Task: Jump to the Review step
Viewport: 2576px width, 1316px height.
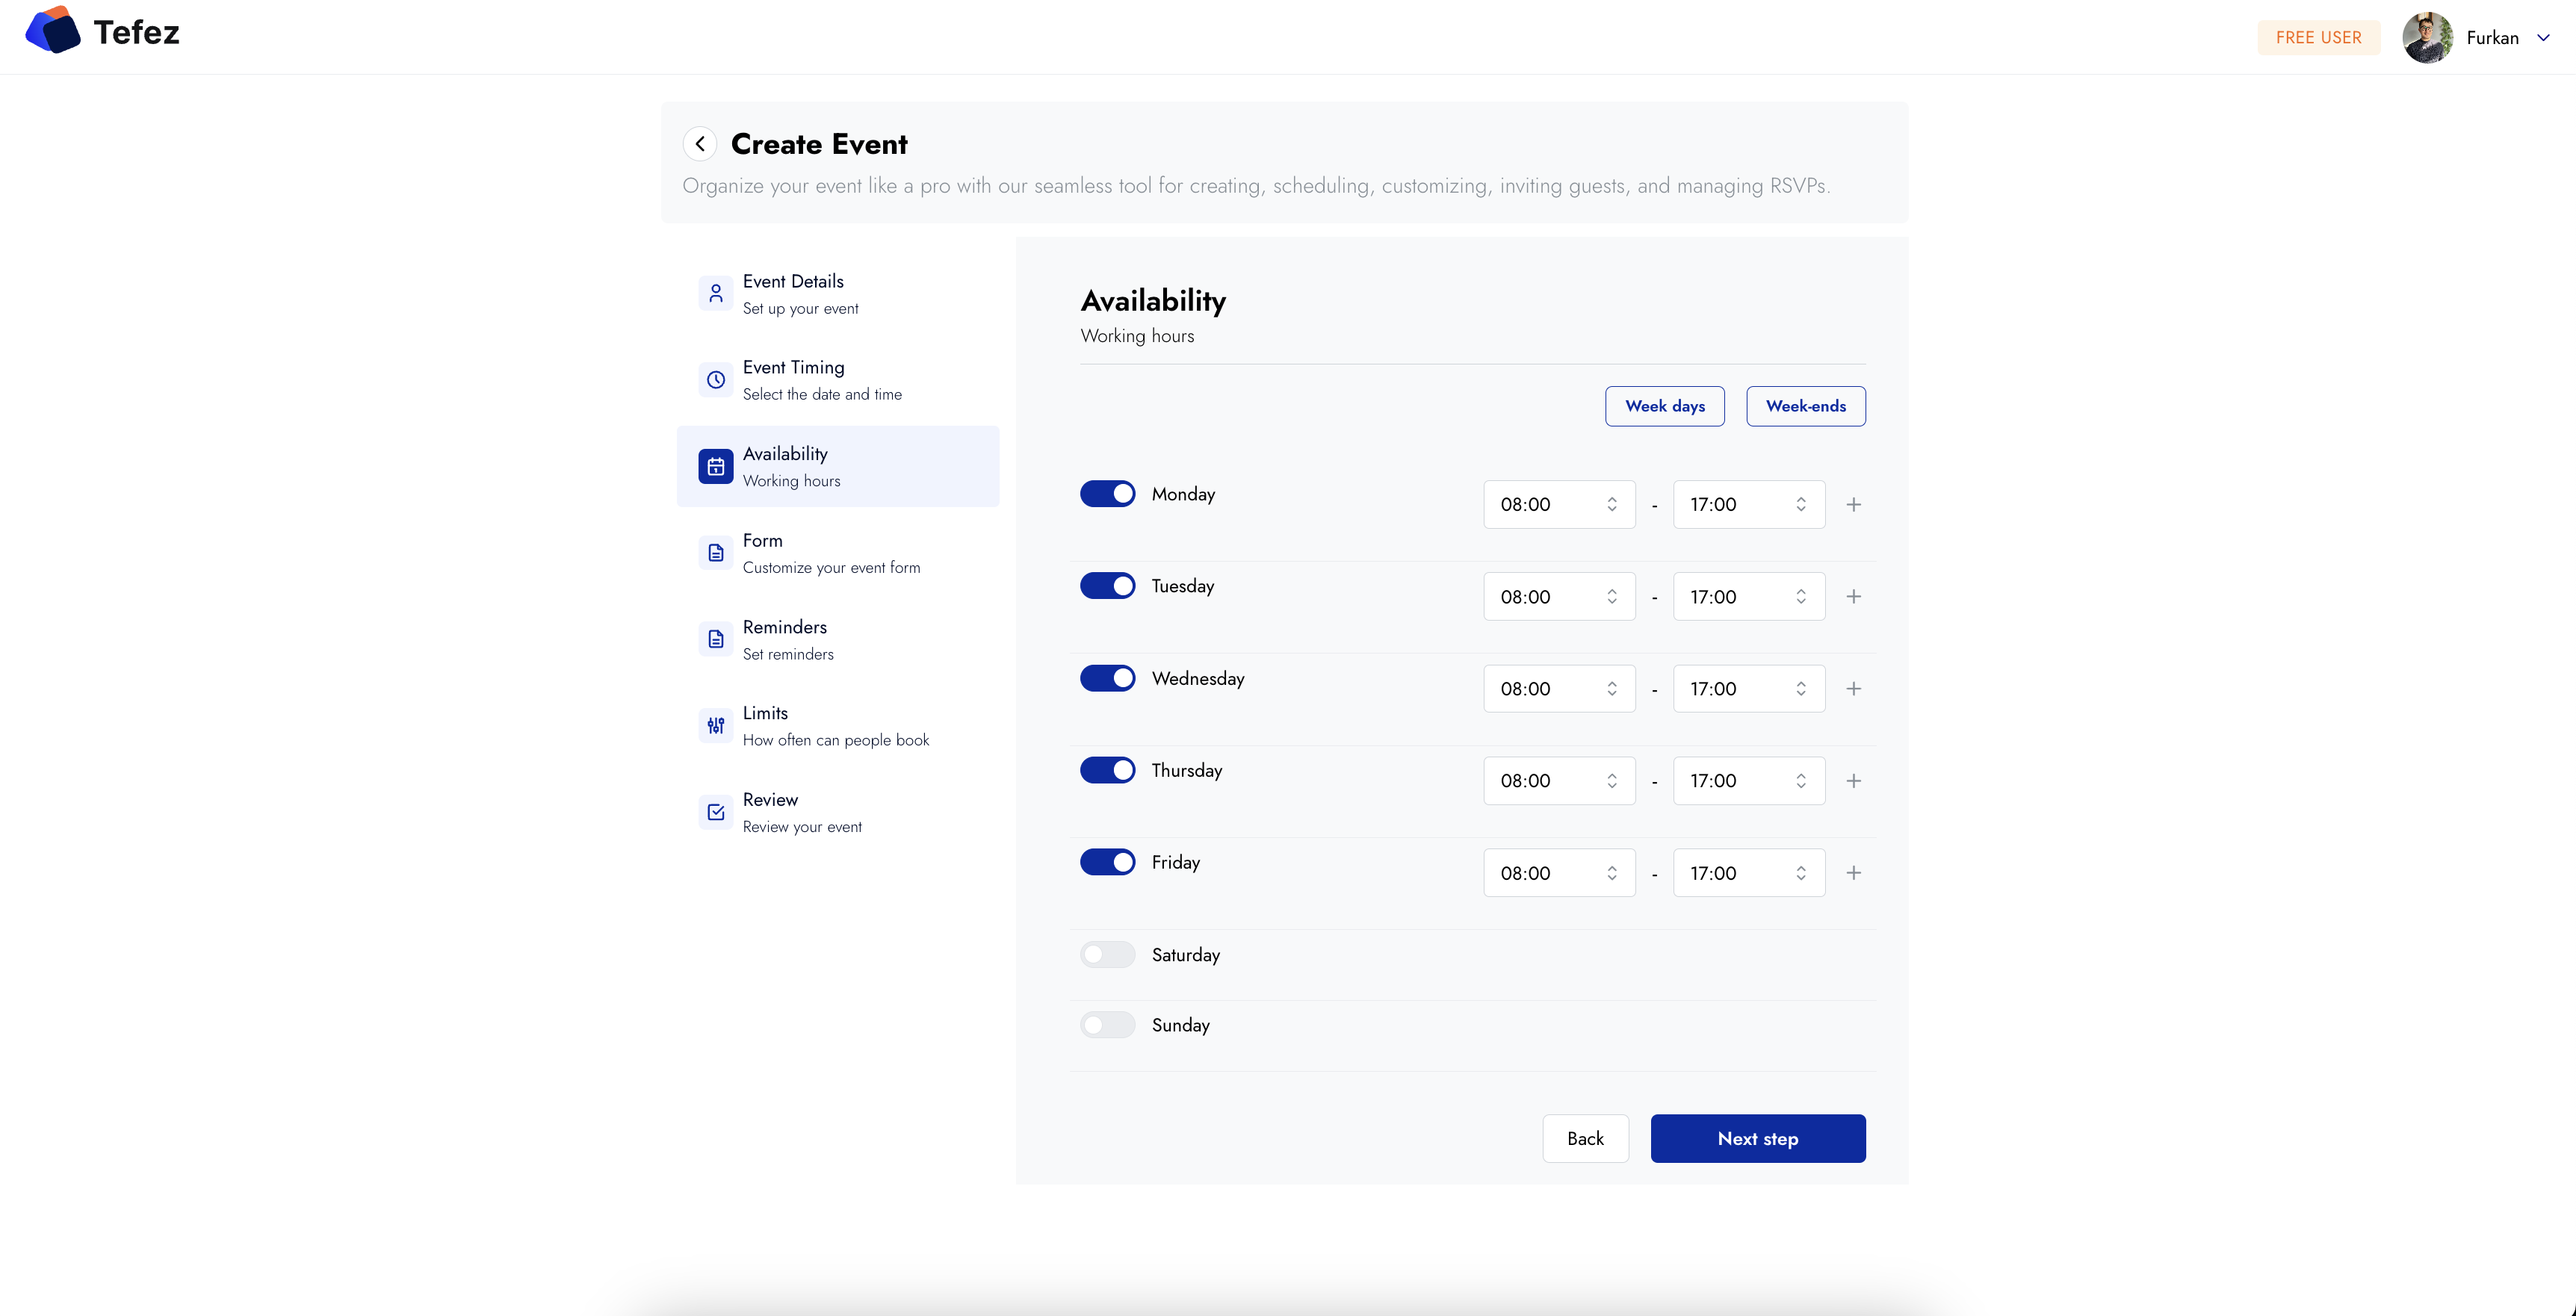Action: pos(838,813)
